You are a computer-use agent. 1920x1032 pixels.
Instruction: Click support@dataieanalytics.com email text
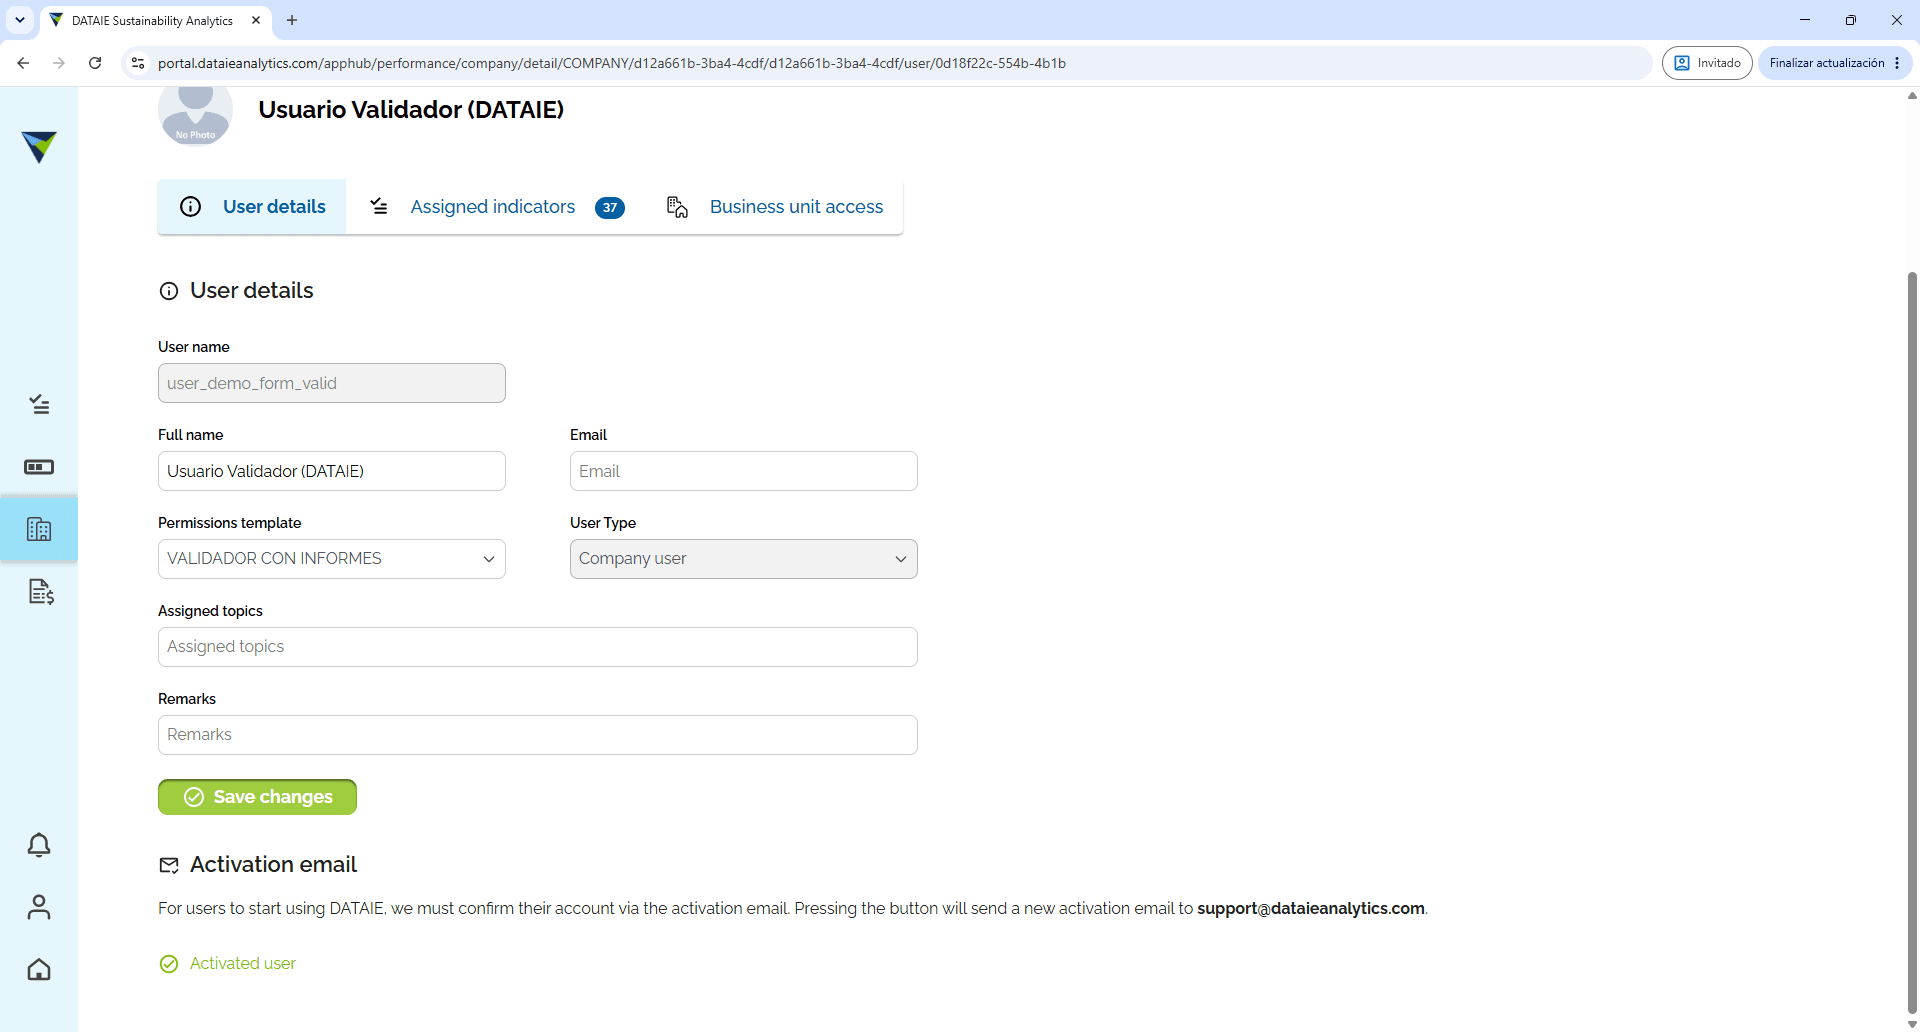(x=1311, y=908)
